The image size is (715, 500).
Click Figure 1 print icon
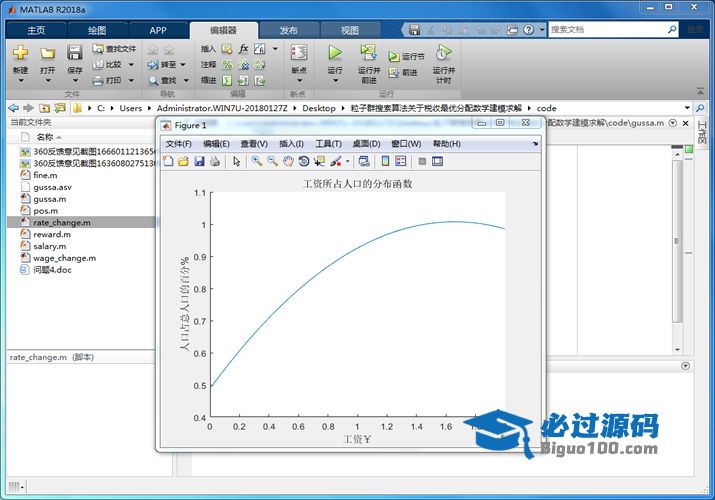[215, 161]
